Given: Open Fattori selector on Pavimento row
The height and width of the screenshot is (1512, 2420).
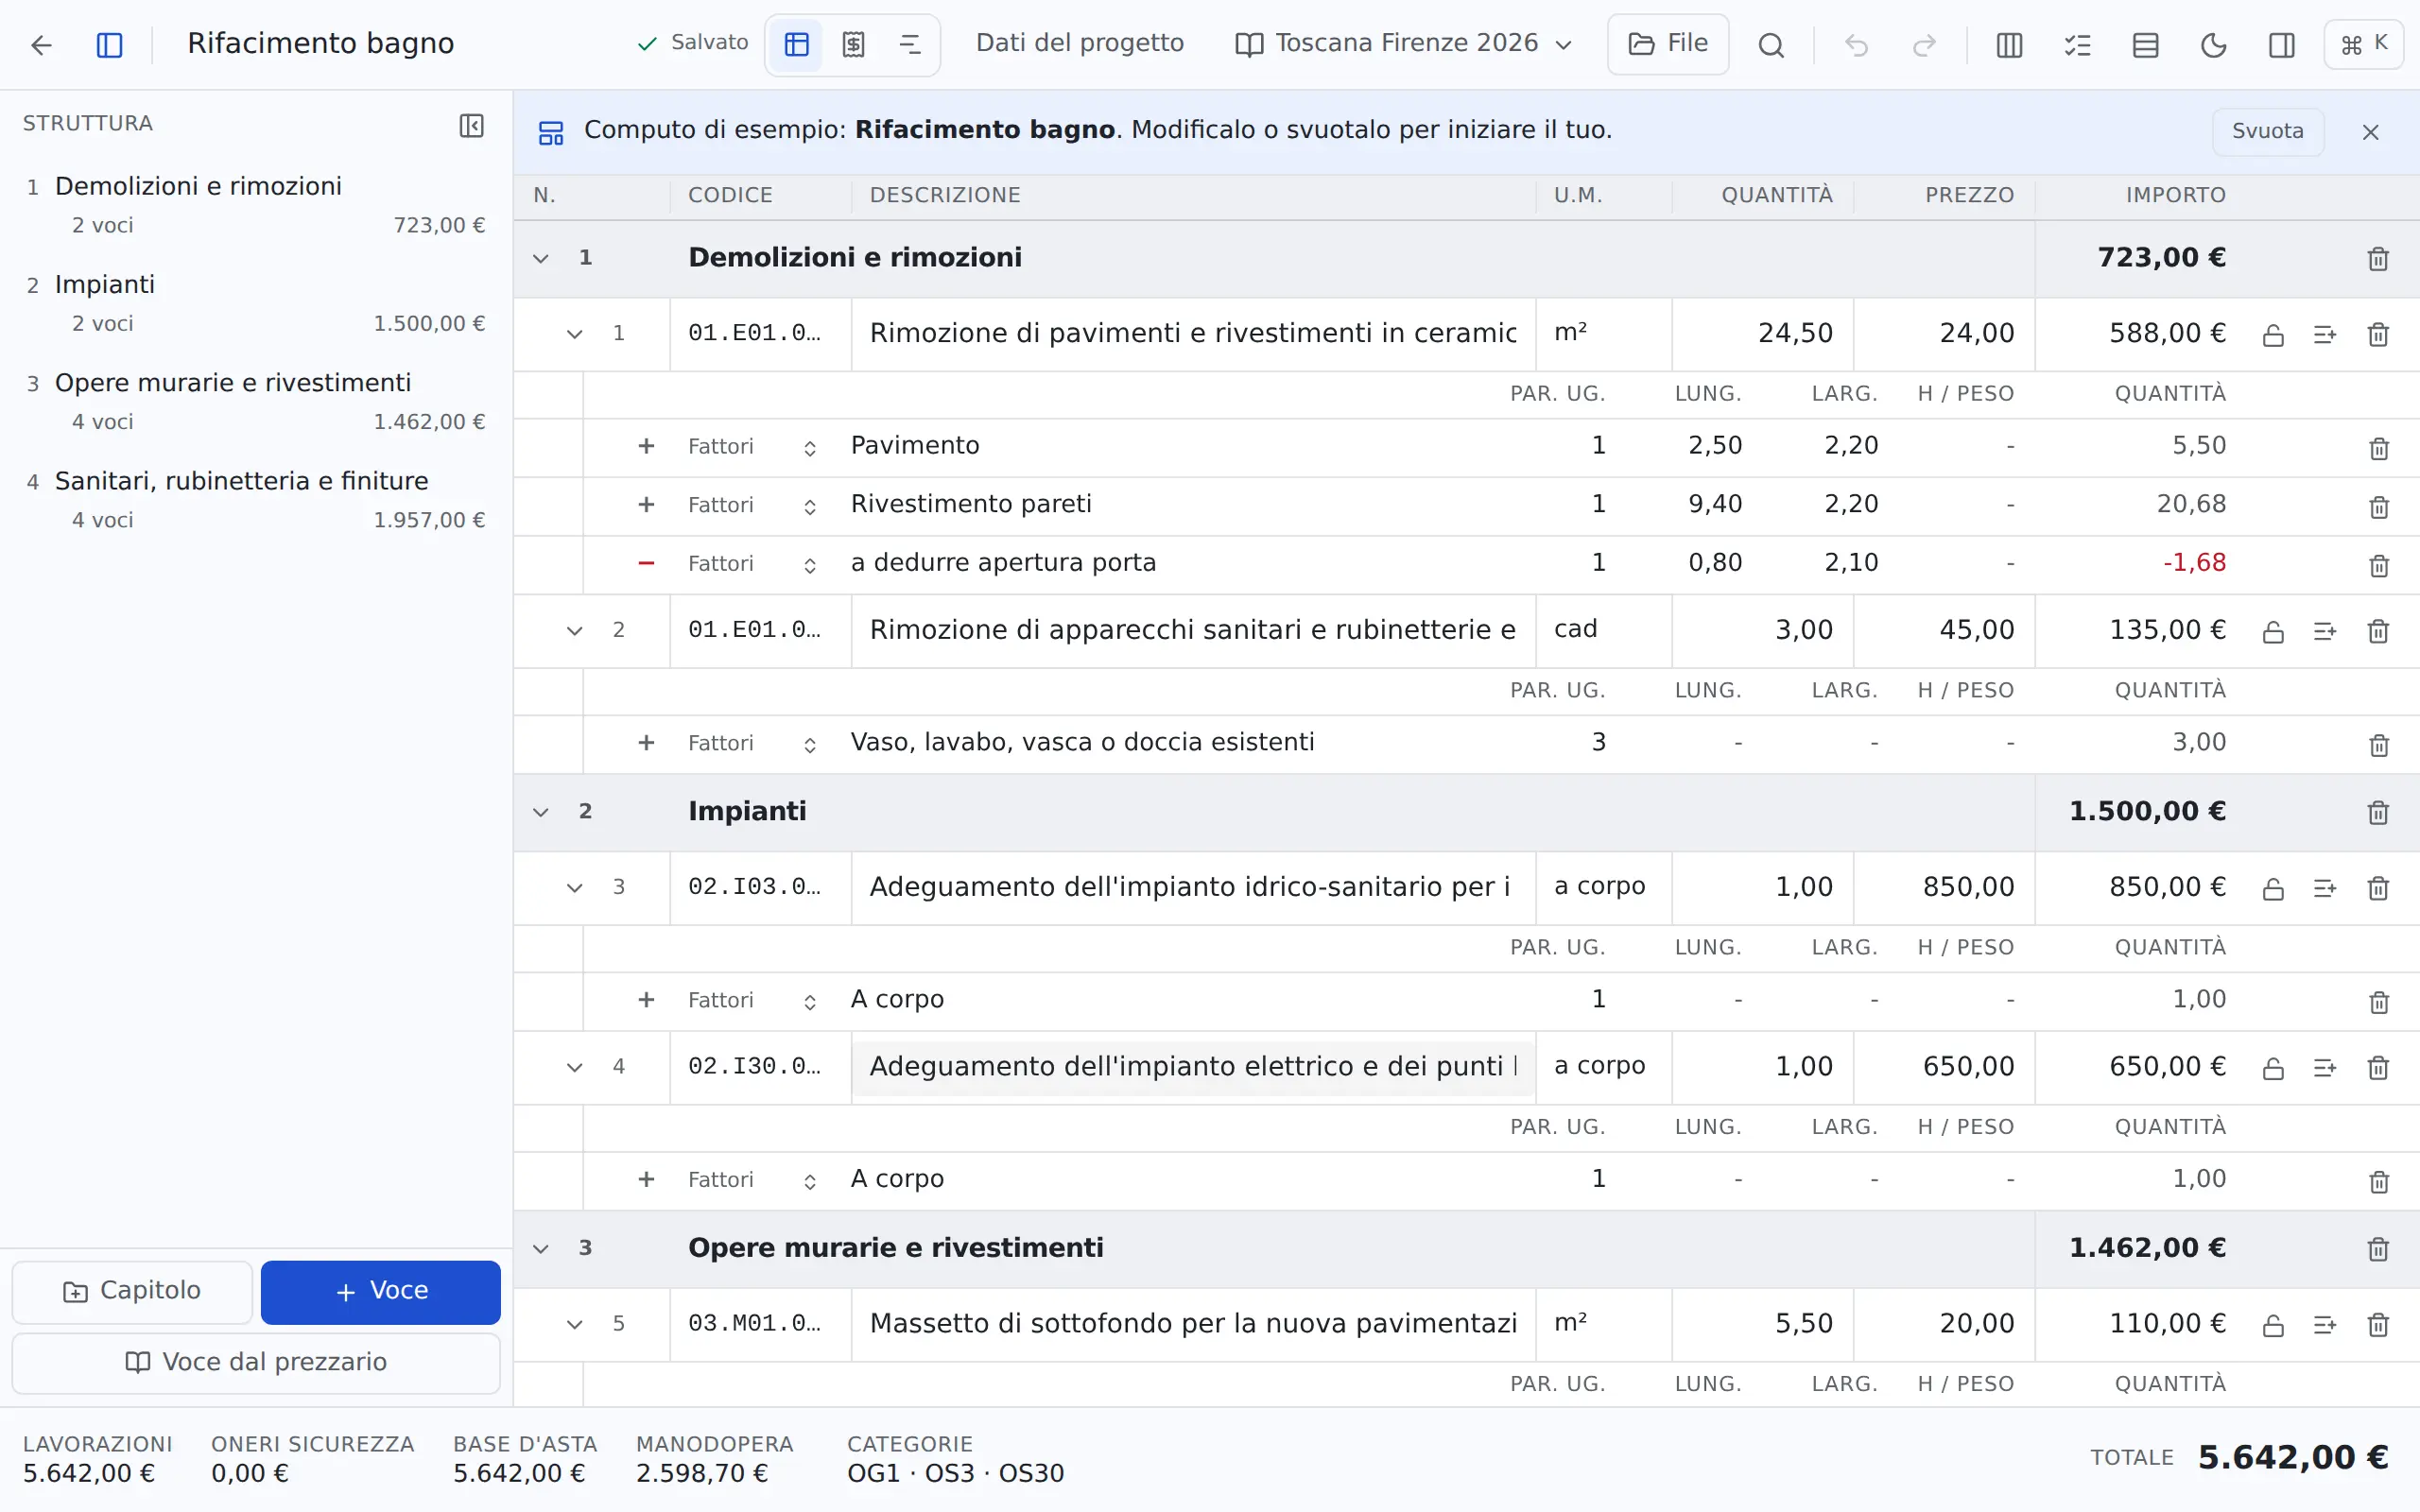Looking at the screenshot, I should coord(752,447).
